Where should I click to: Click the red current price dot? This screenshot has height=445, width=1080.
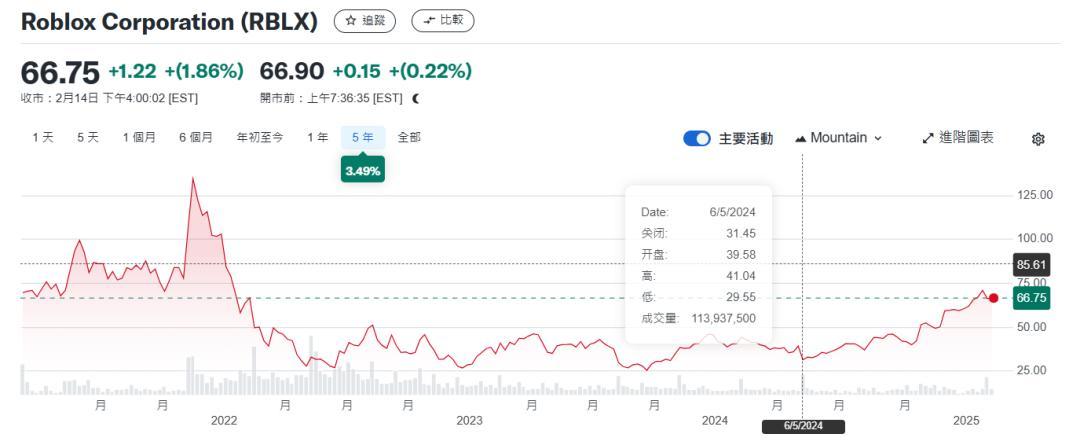pyautogui.click(x=993, y=298)
